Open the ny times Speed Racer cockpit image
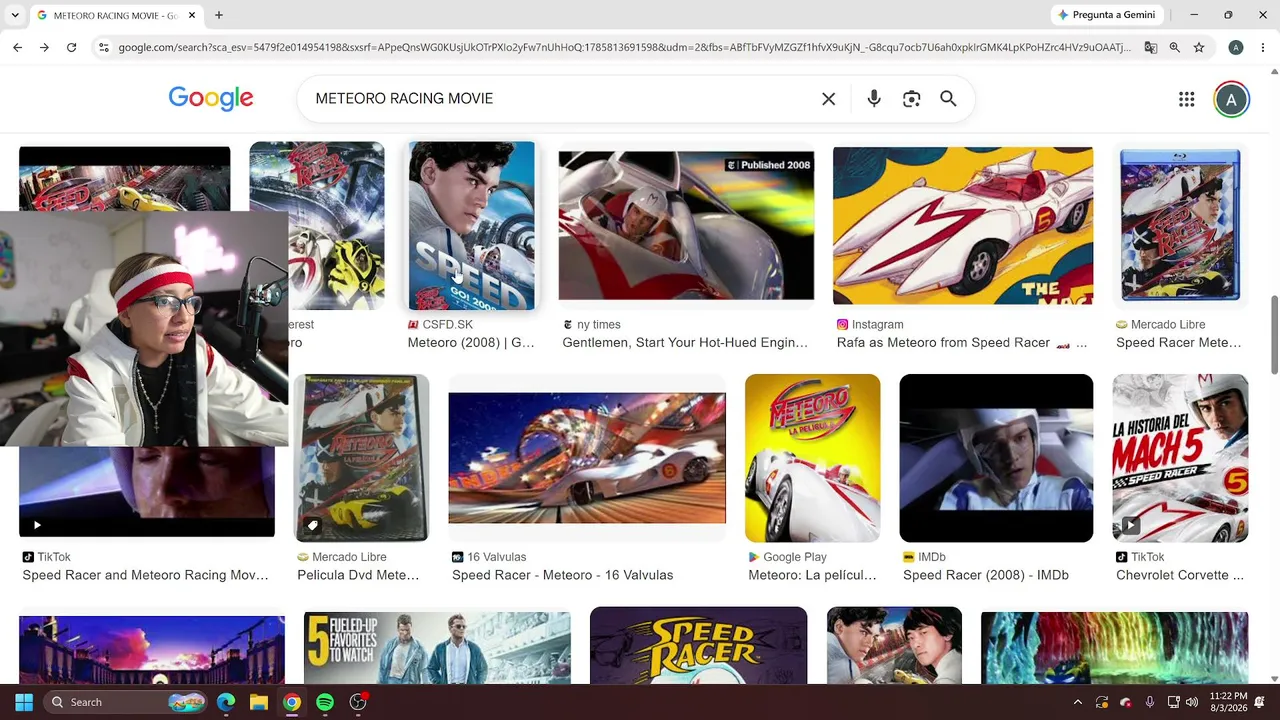 686,226
